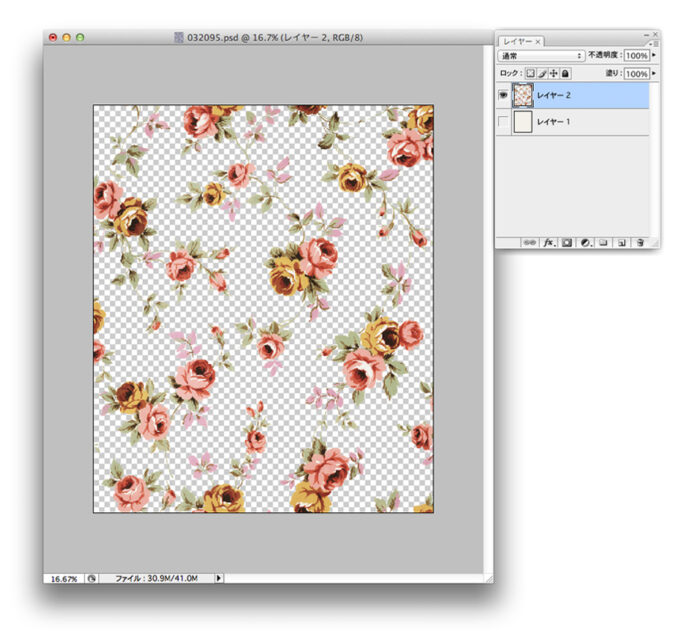This screenshot has height=644, width=700.
Task: Toggle lock transparent pixels
Action: point(530,74)
